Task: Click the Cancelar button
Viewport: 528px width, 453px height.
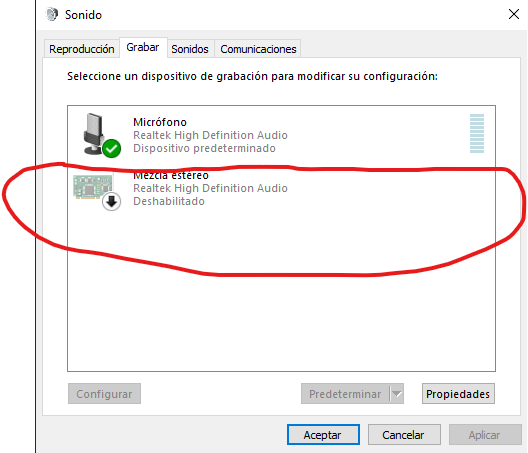Action: [x=404, y=434]
